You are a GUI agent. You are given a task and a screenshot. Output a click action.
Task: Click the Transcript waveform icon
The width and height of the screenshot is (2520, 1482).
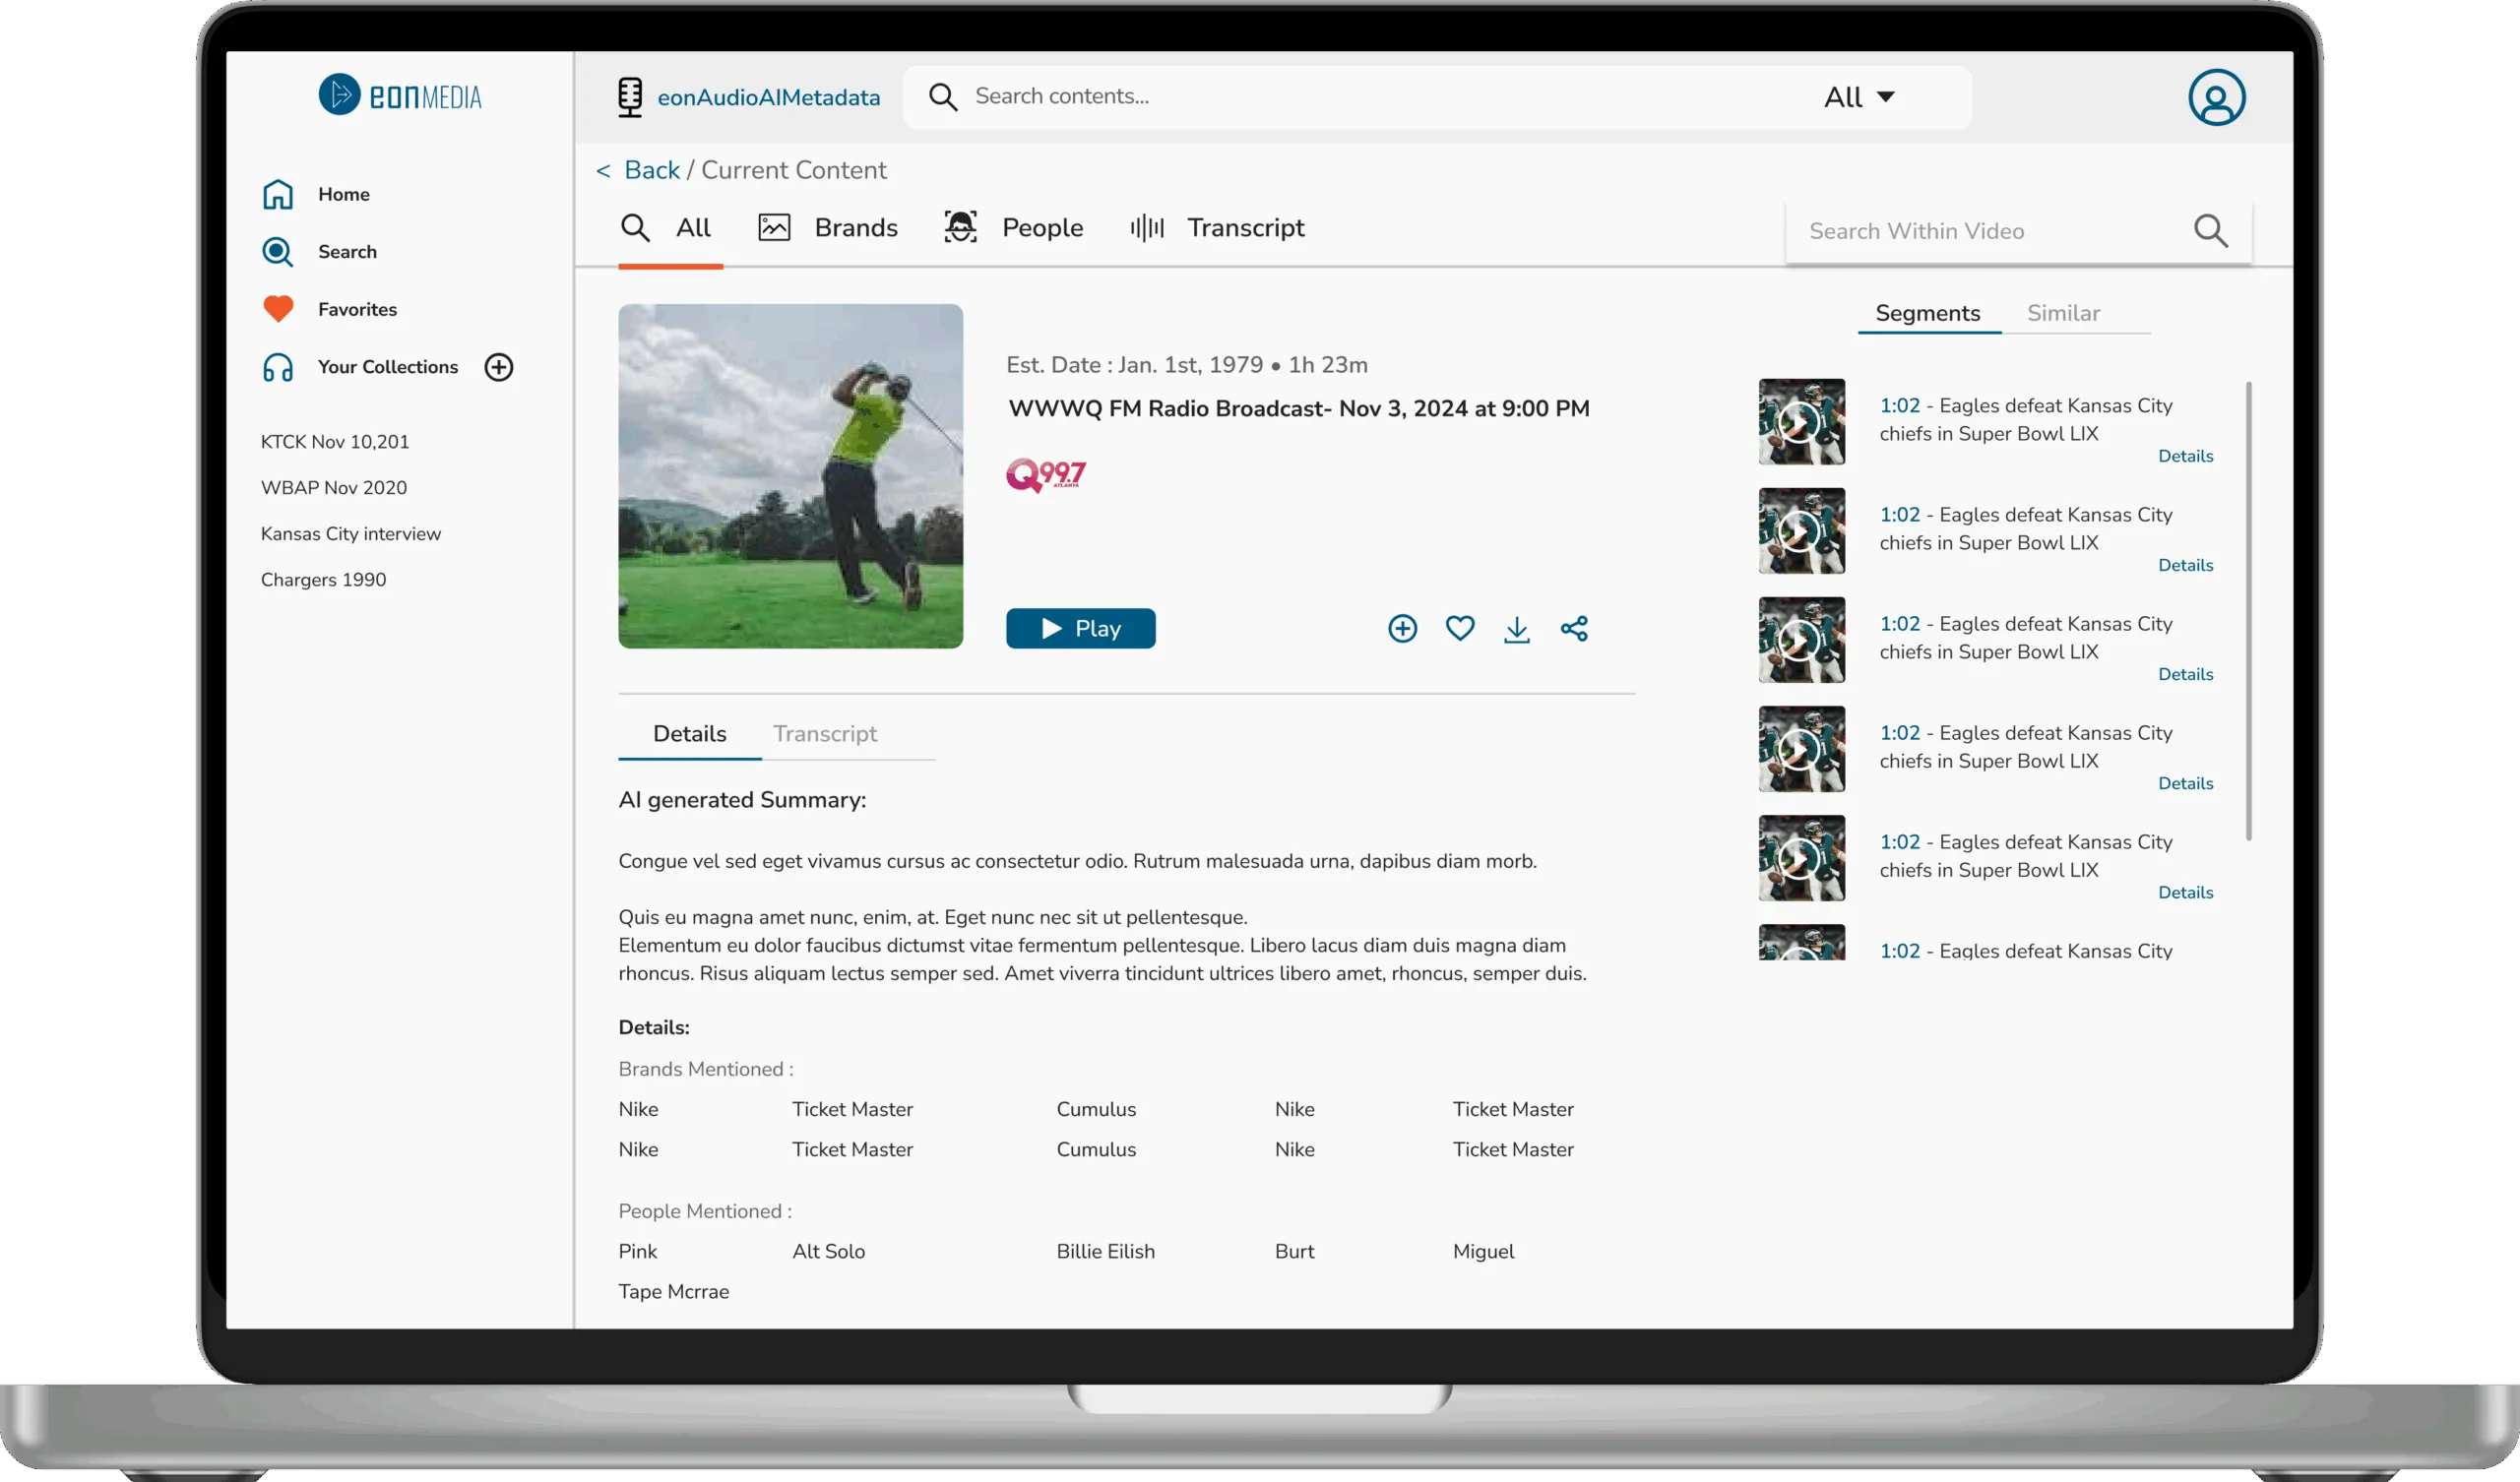click(1147, 228)
